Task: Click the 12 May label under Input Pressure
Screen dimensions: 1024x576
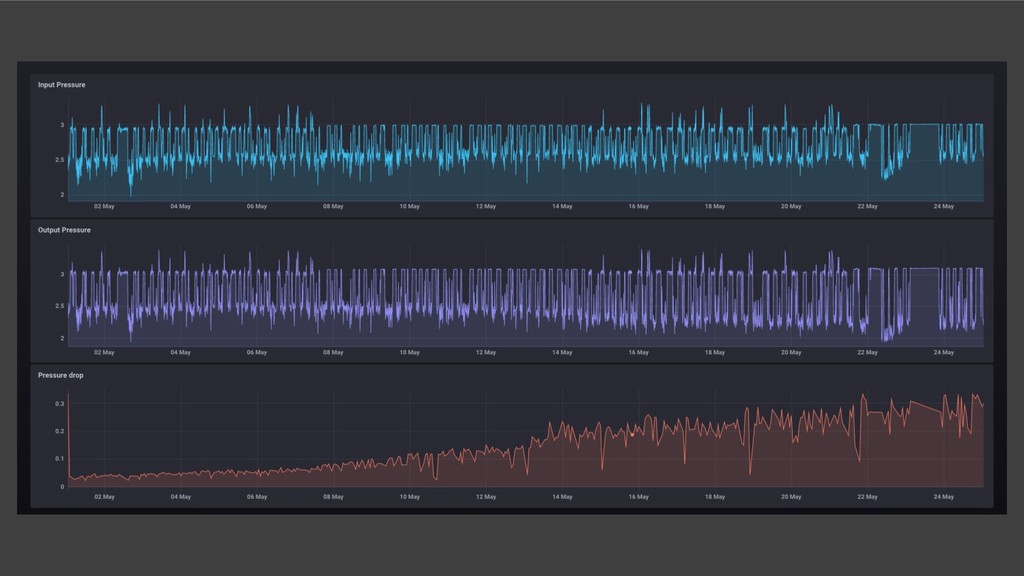Action: coord(486,207)
